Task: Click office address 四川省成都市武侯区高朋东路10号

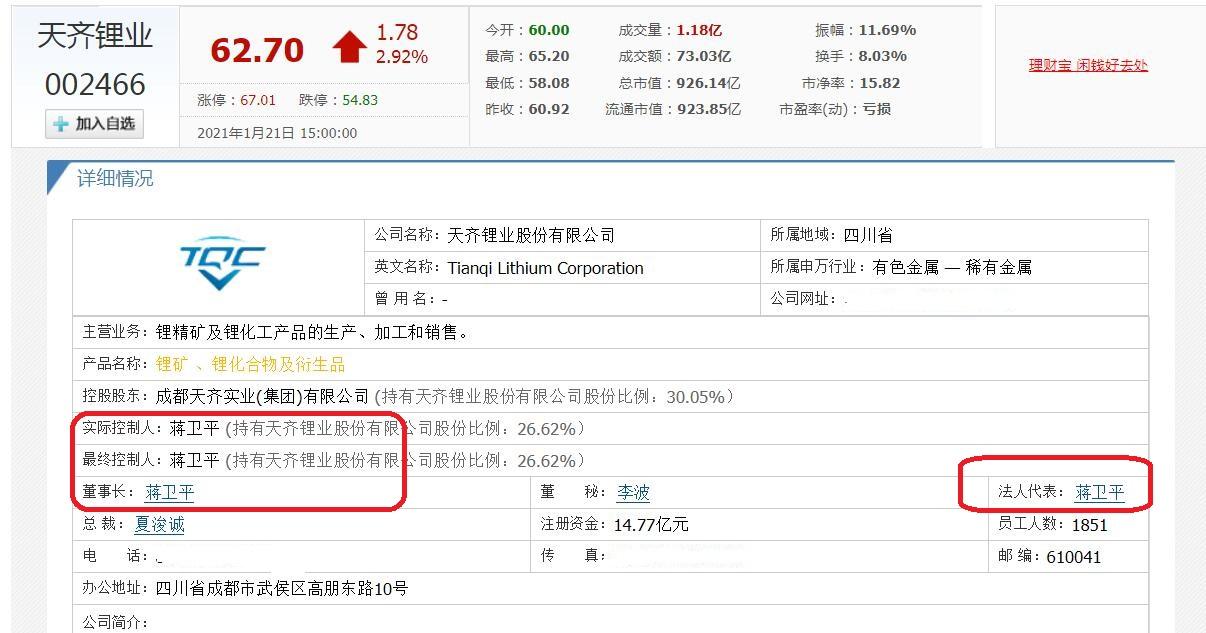Action: coord(282,588)
